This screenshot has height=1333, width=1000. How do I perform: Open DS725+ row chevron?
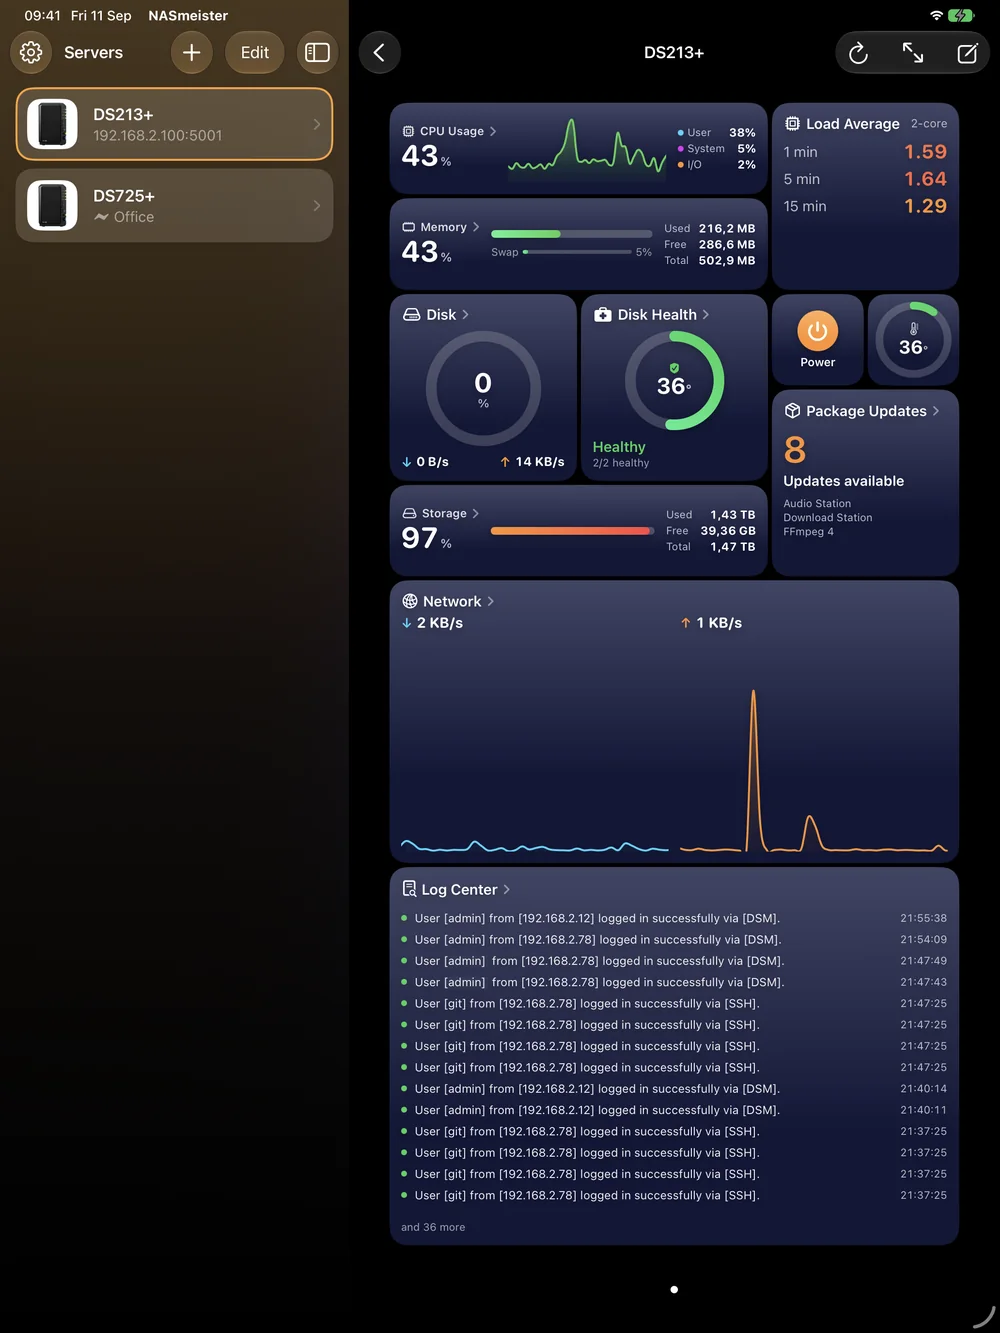[x=317, y=205]
